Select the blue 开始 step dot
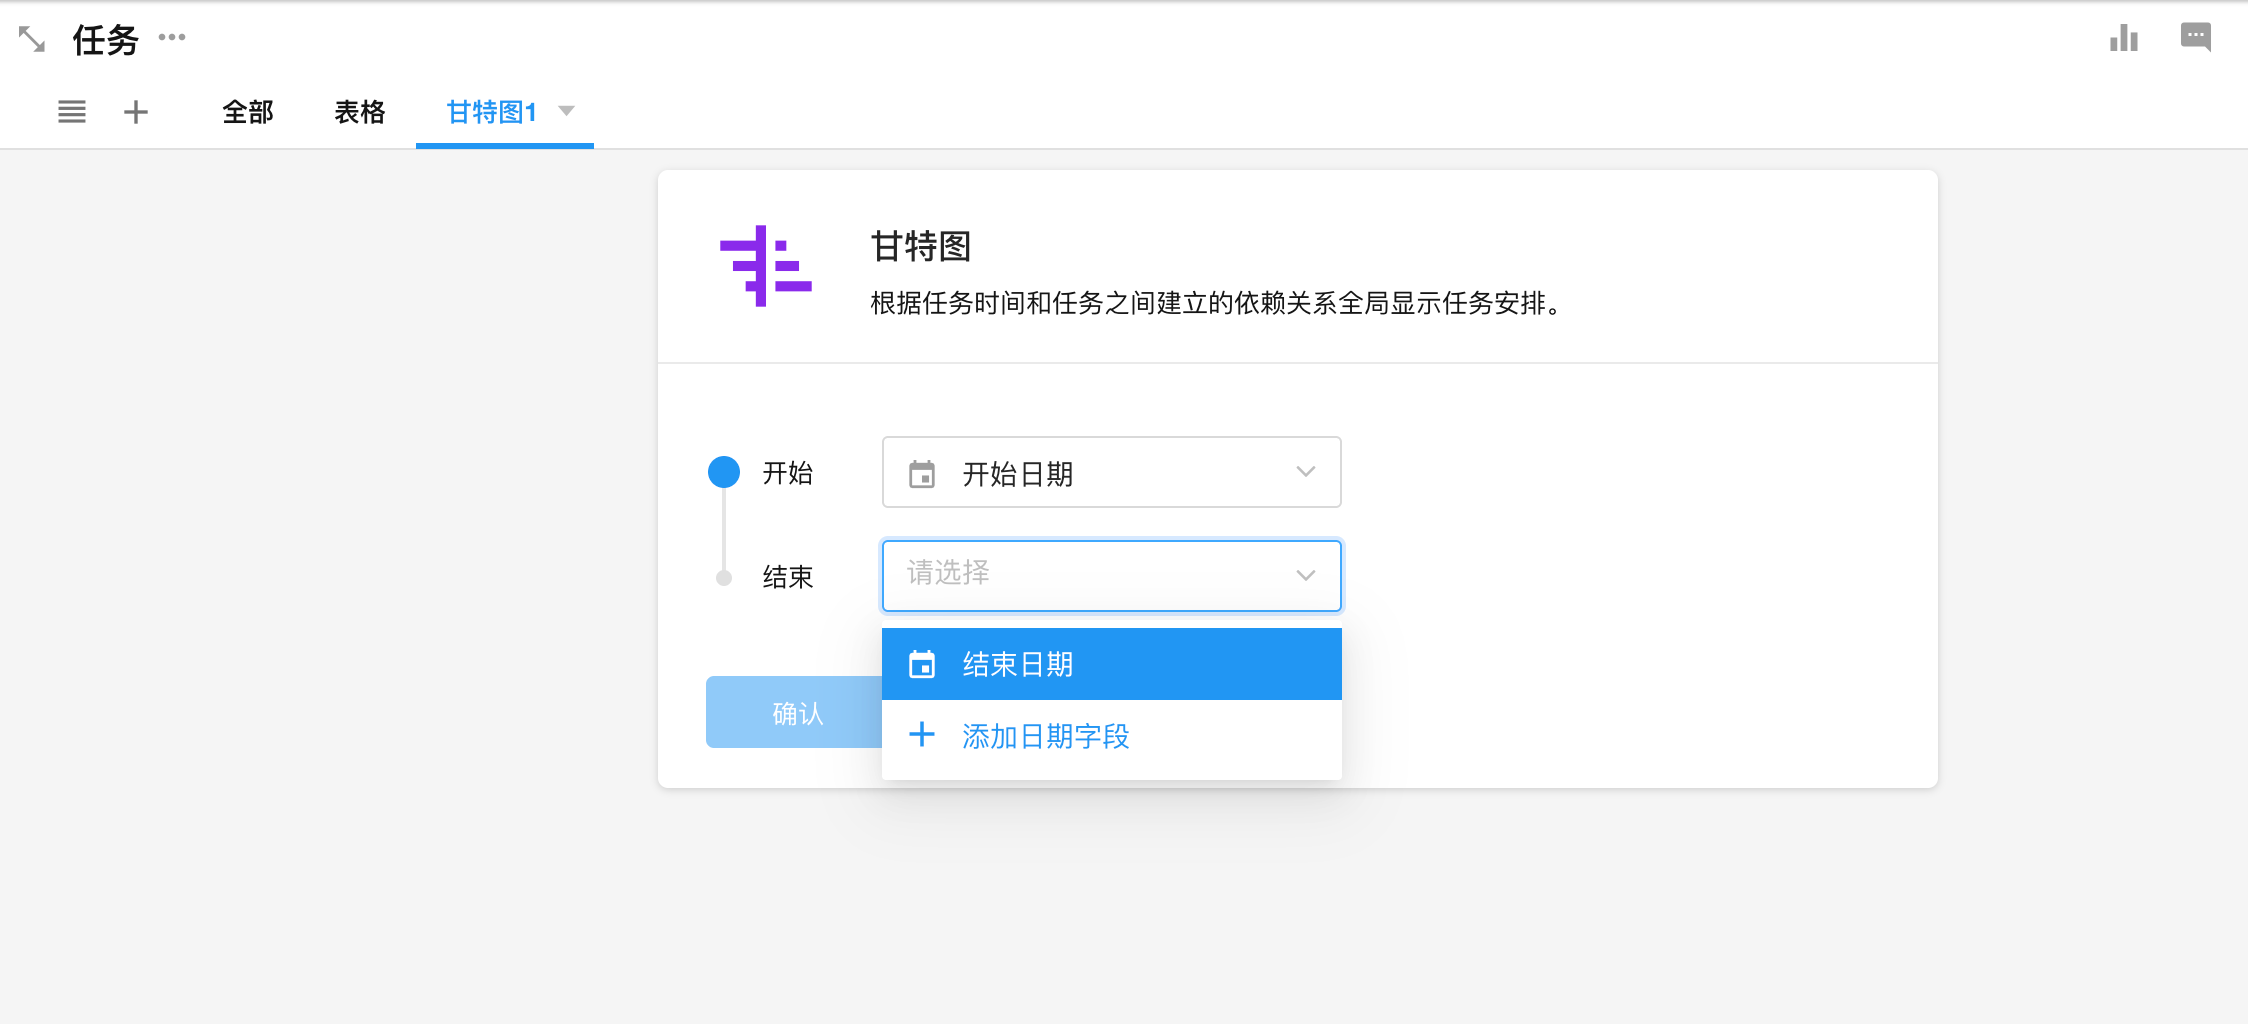Screen dimensions: 2248x1024 point(724,472)
